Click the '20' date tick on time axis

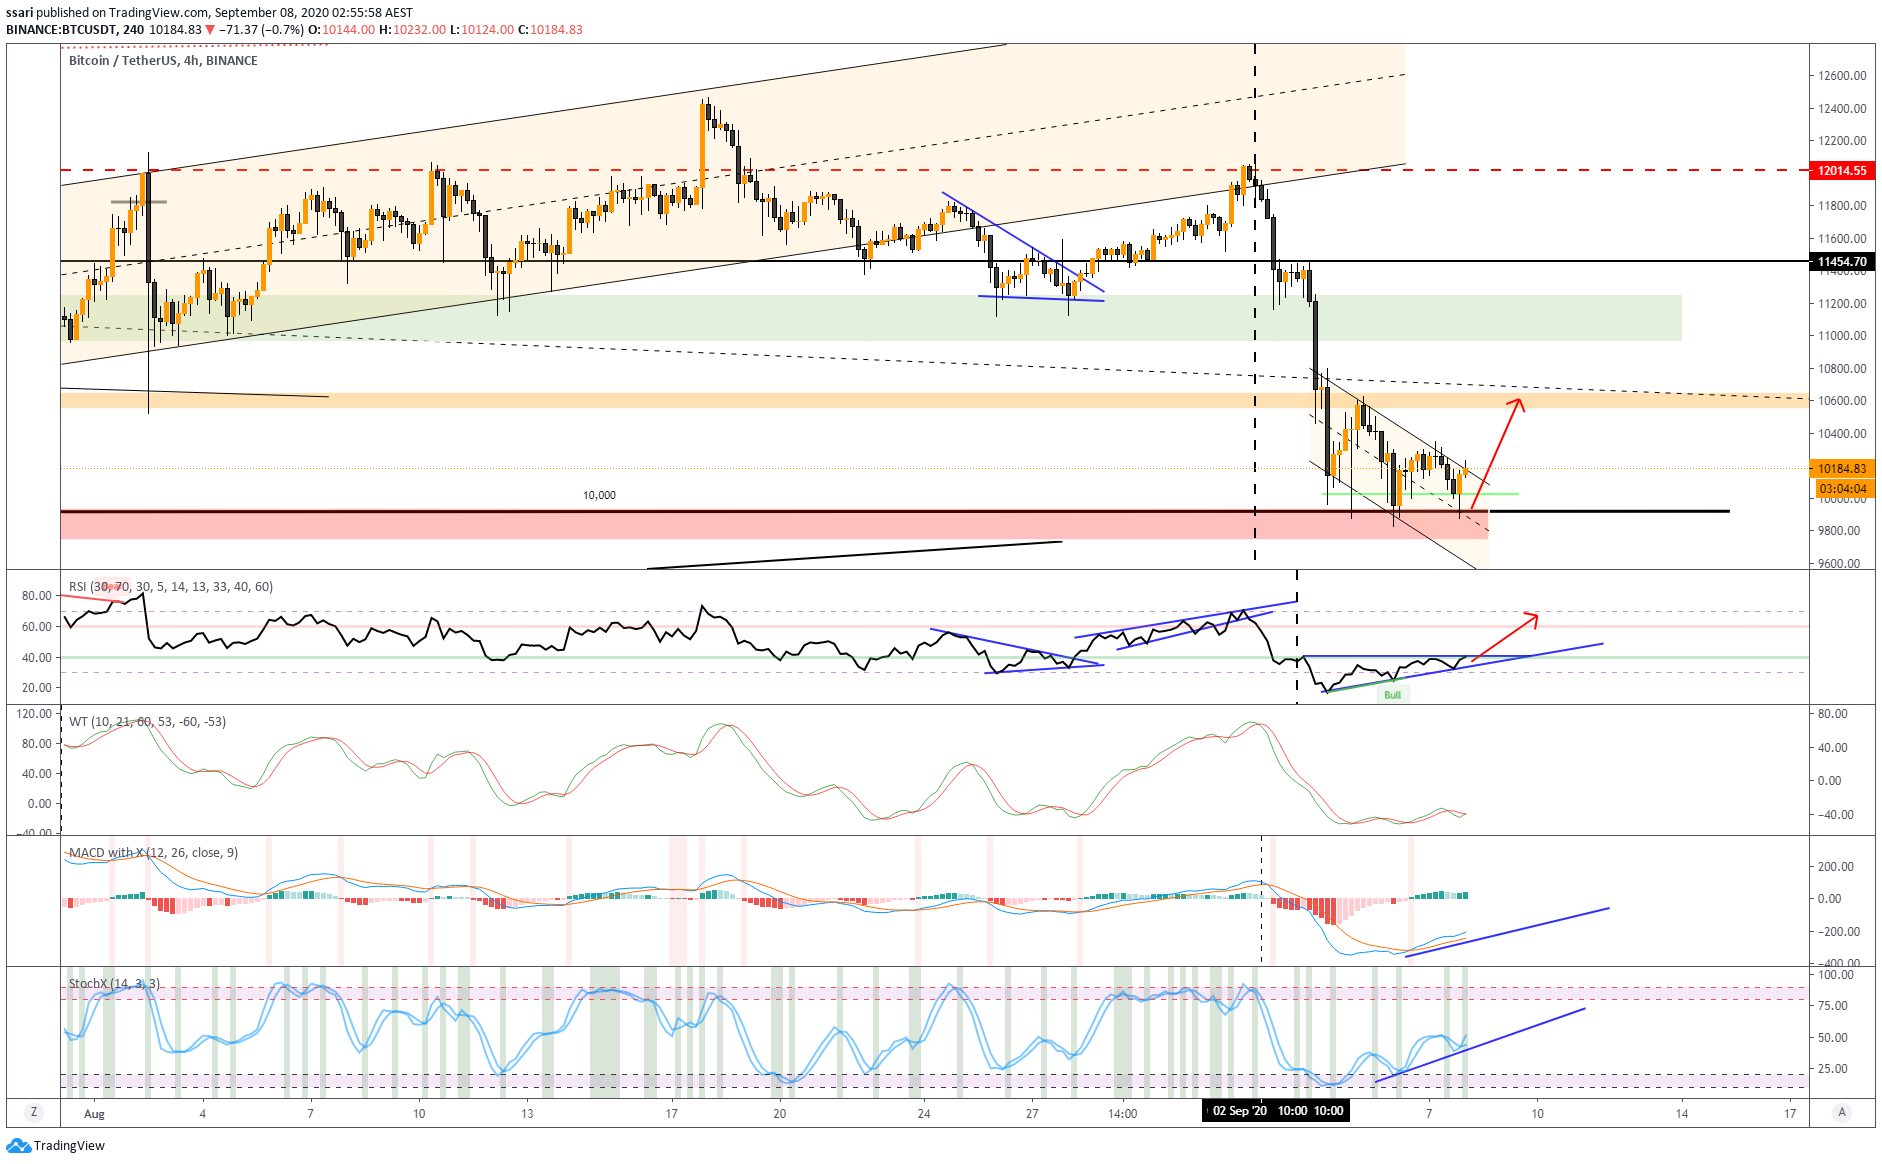coord(779,1113)
